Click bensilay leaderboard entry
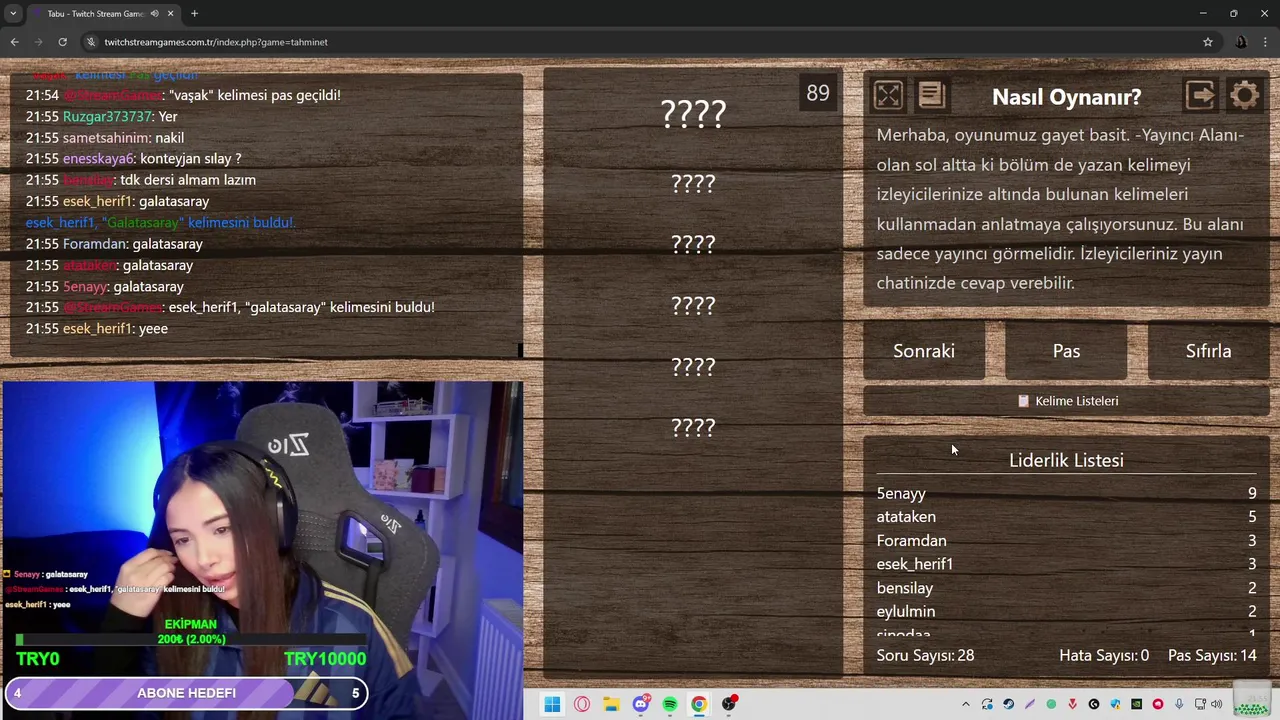Screen dimensions: 1280x720 (x=904, y=588)
